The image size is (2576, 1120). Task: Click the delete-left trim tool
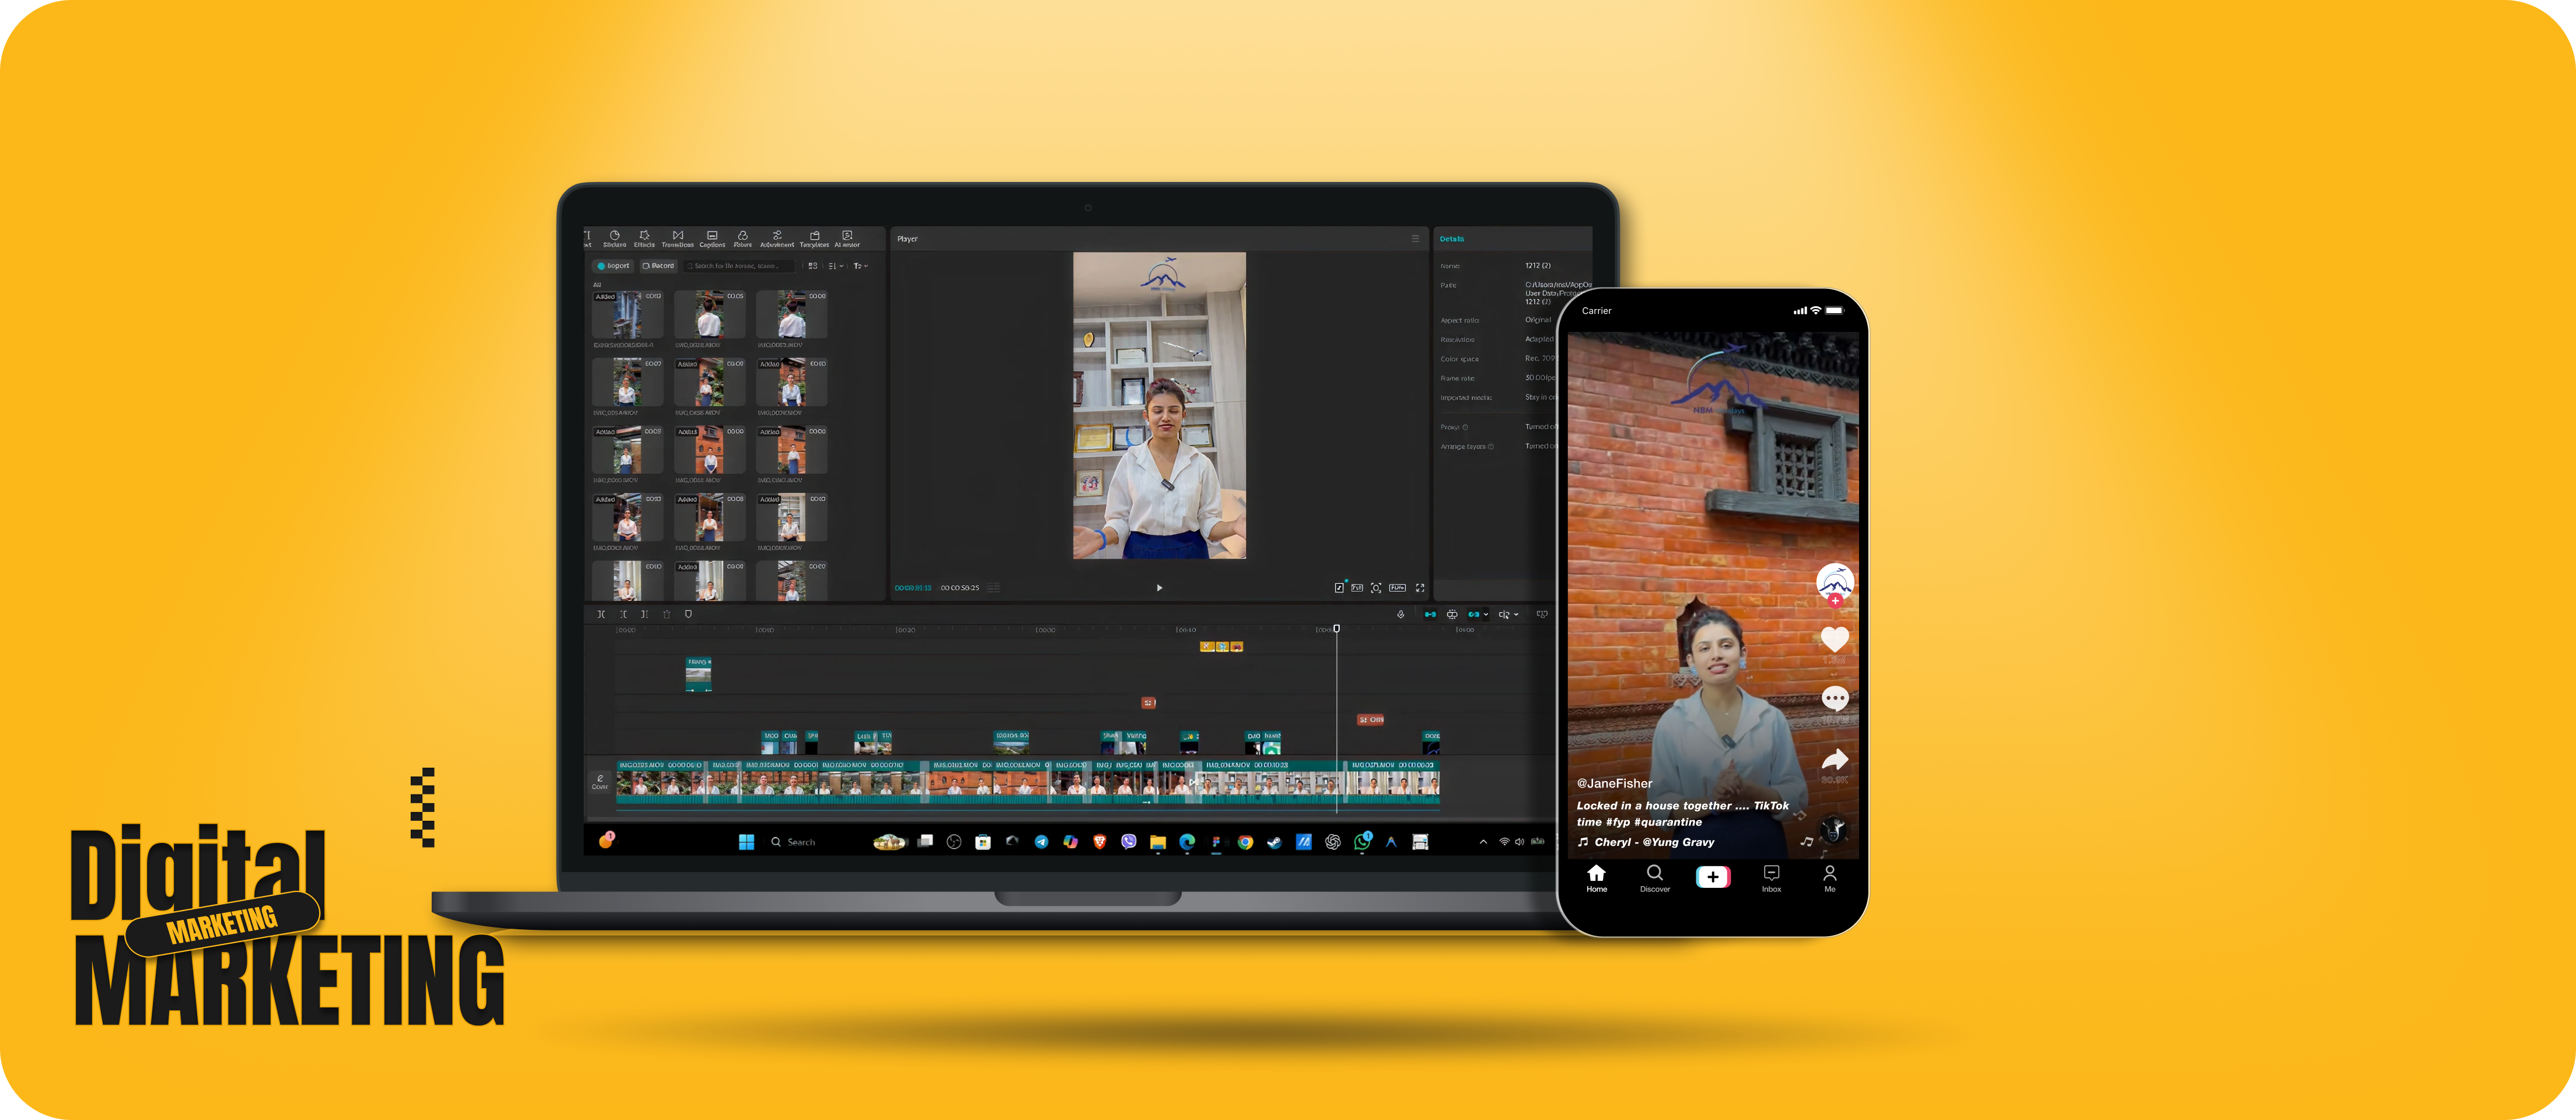[x=623, y=614]
